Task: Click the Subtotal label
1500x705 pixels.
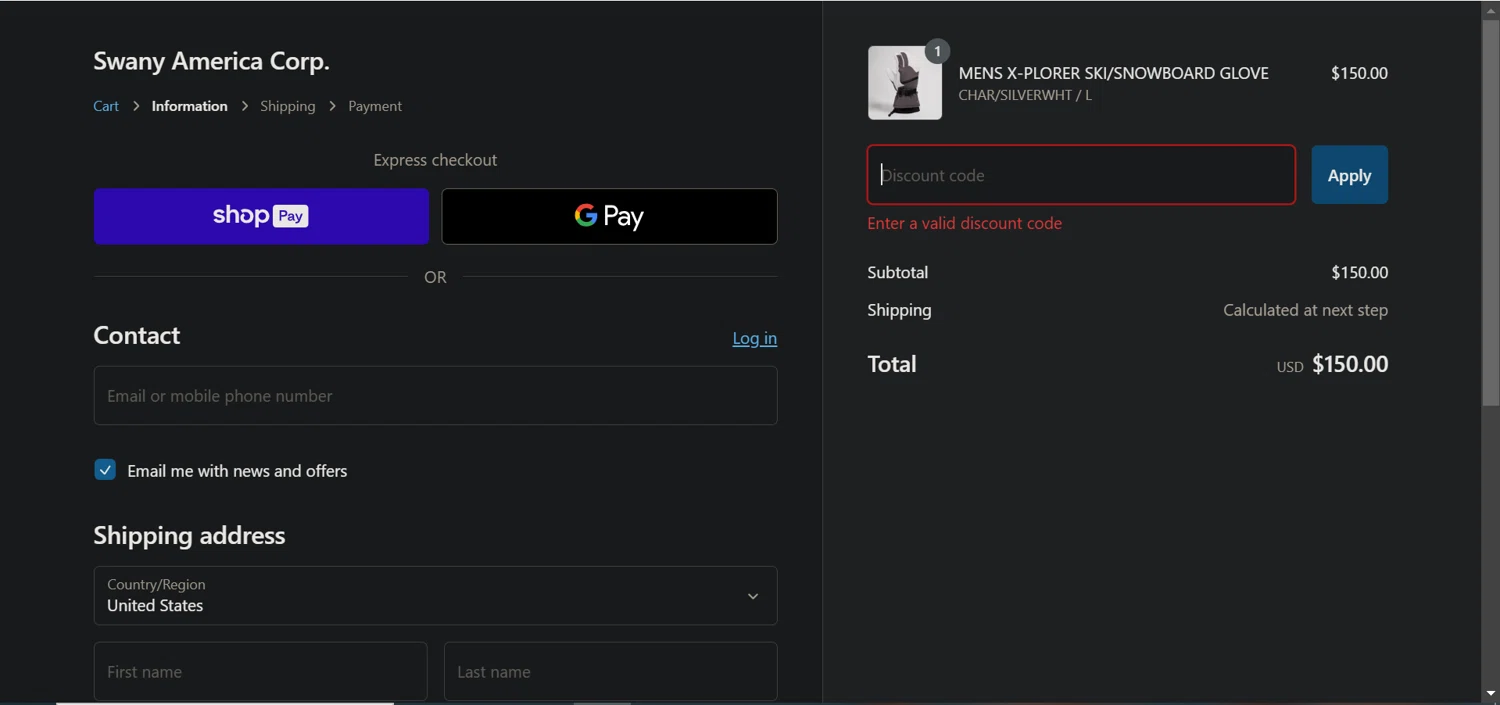Action: pyautogui.click(x=897, y=272)
